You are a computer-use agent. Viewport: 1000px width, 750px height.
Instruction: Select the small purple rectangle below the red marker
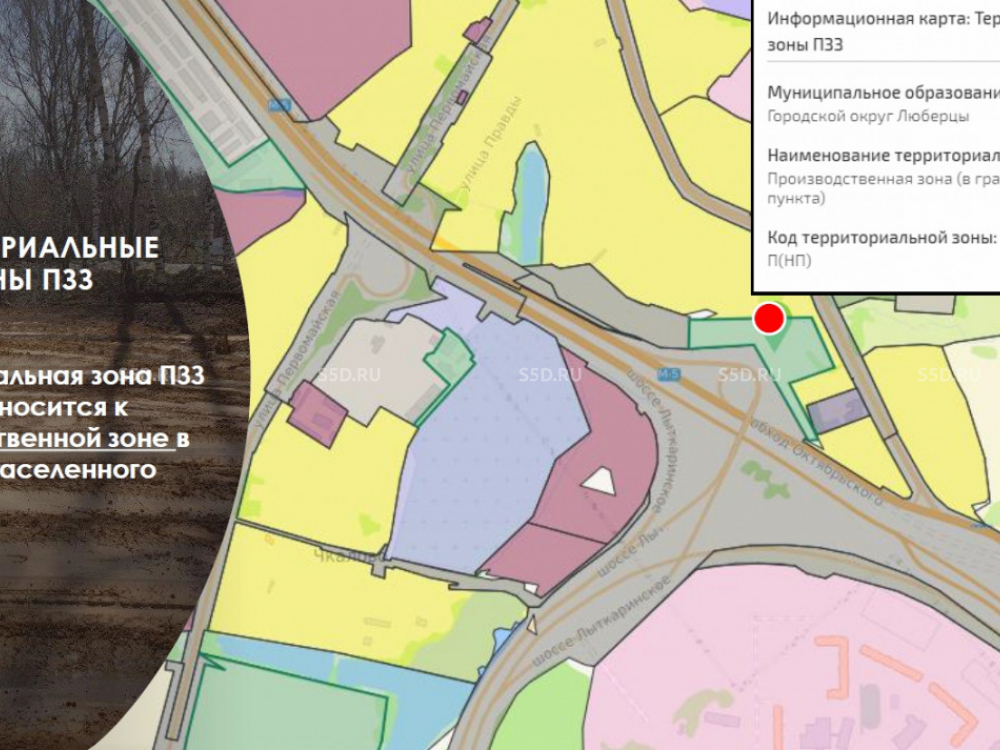pos(836,412)
